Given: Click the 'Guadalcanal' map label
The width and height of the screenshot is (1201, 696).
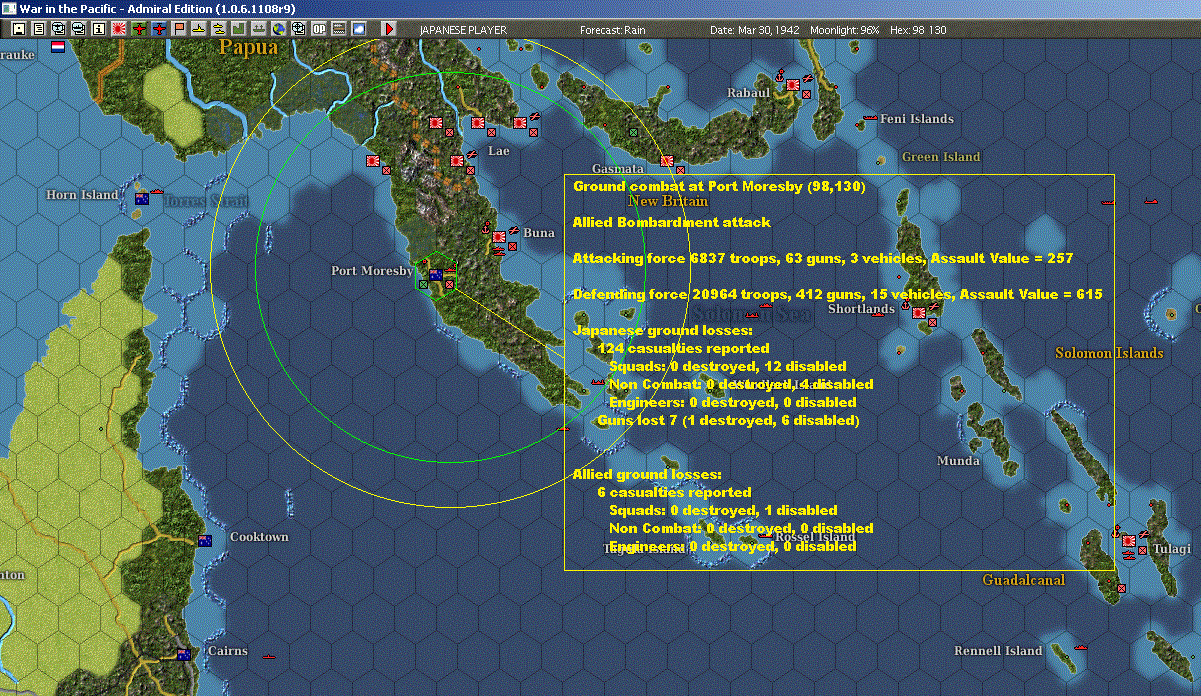Looking at the screenshot, I should (x=1024, y=580).
